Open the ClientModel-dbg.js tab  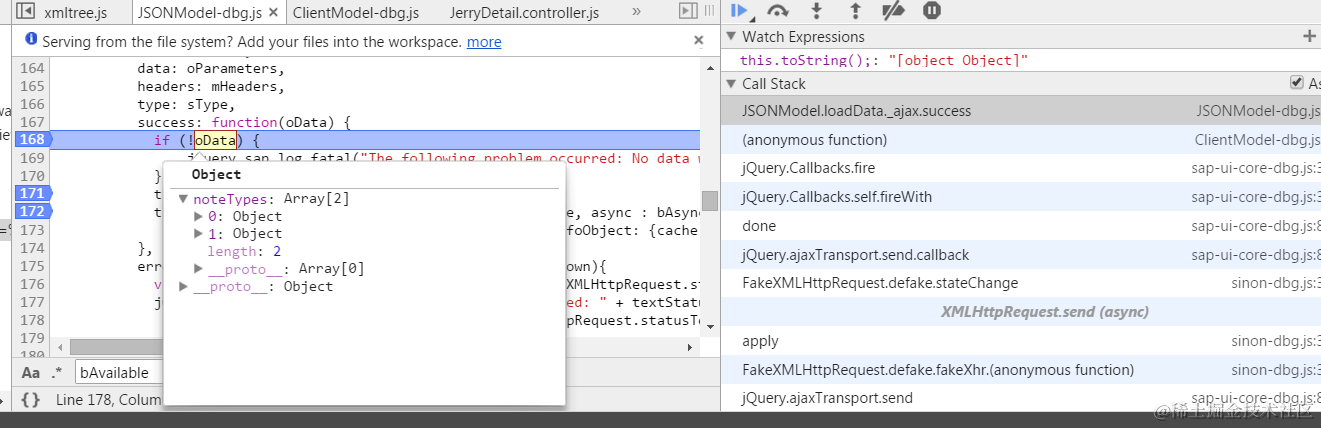356,13
